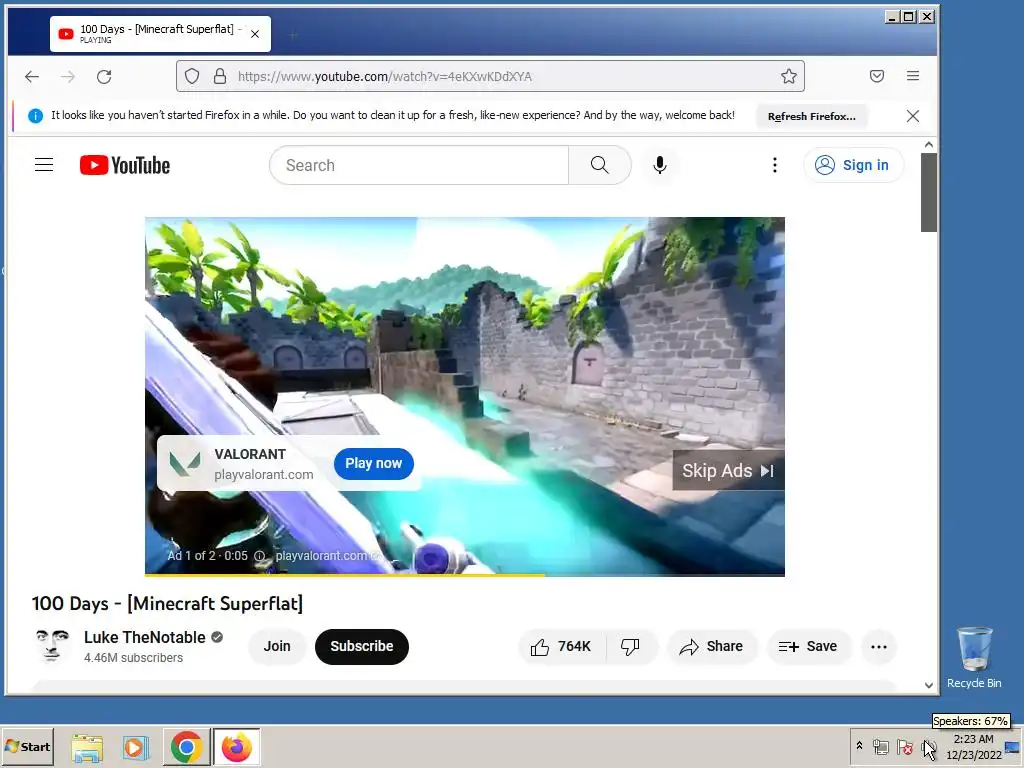Image resolution: width=1024 pixels, height=768 pixels.
Task: Click the vertical scrollbar thumb
Action: 929,192
